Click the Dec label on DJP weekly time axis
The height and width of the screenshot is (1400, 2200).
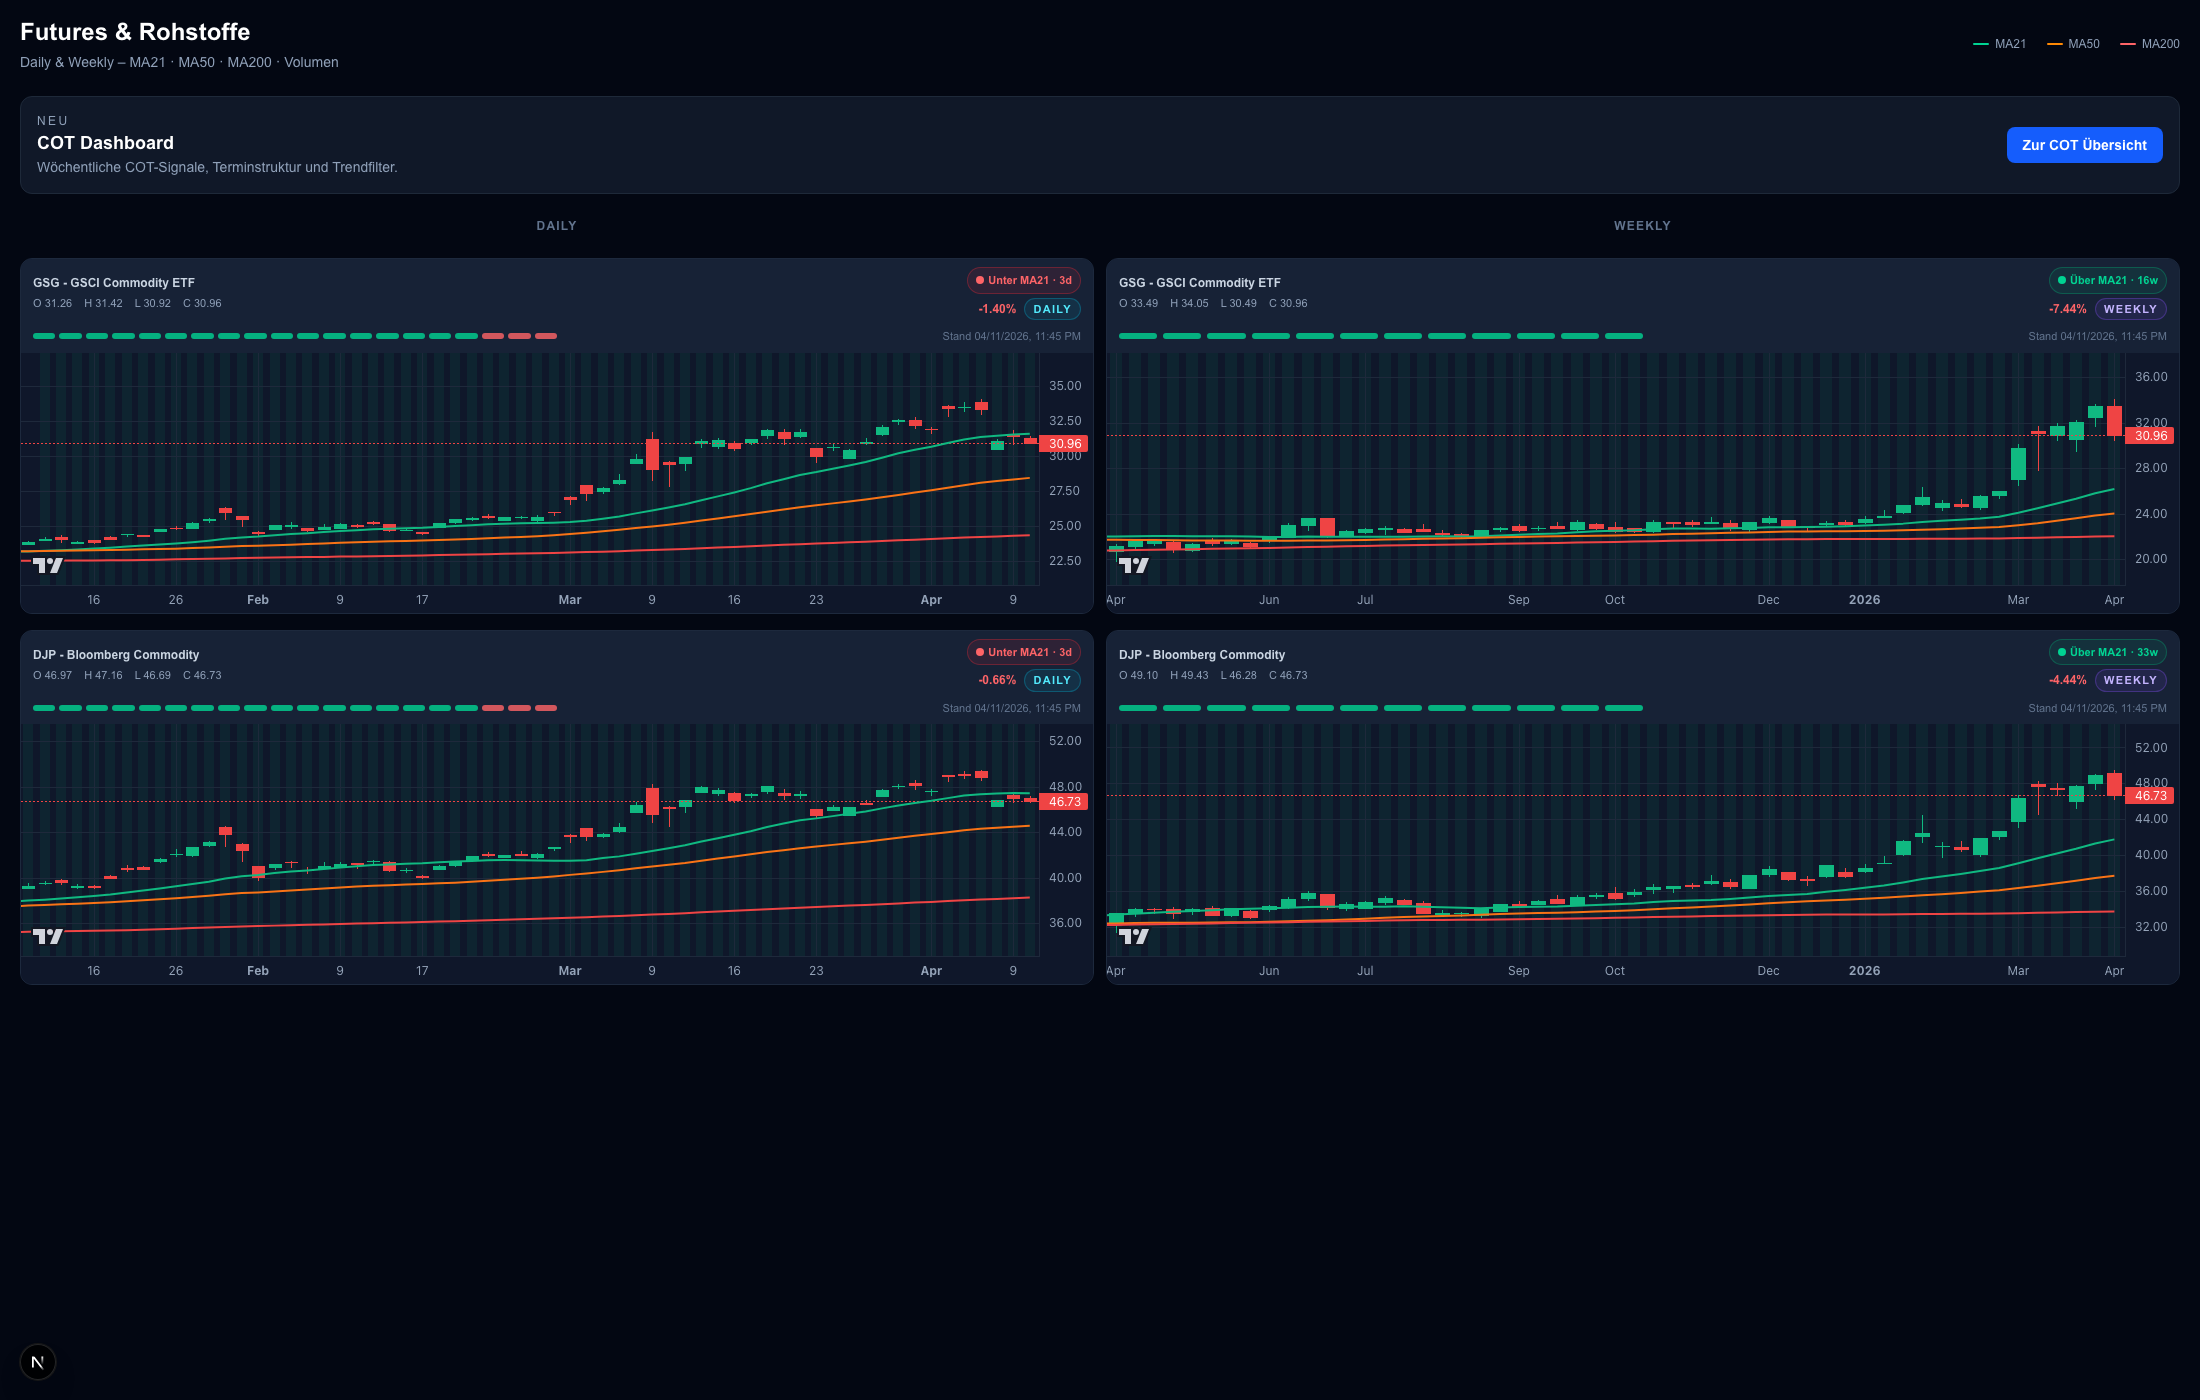point(1768,971)
